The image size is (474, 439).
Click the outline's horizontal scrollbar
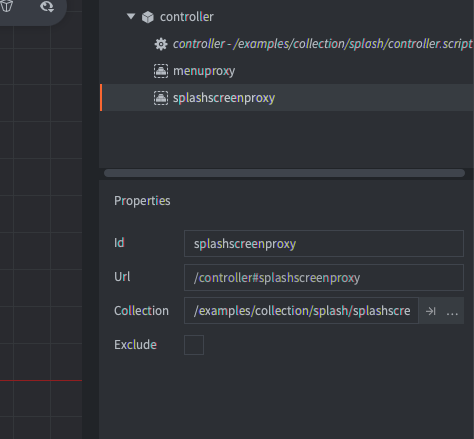284,173
